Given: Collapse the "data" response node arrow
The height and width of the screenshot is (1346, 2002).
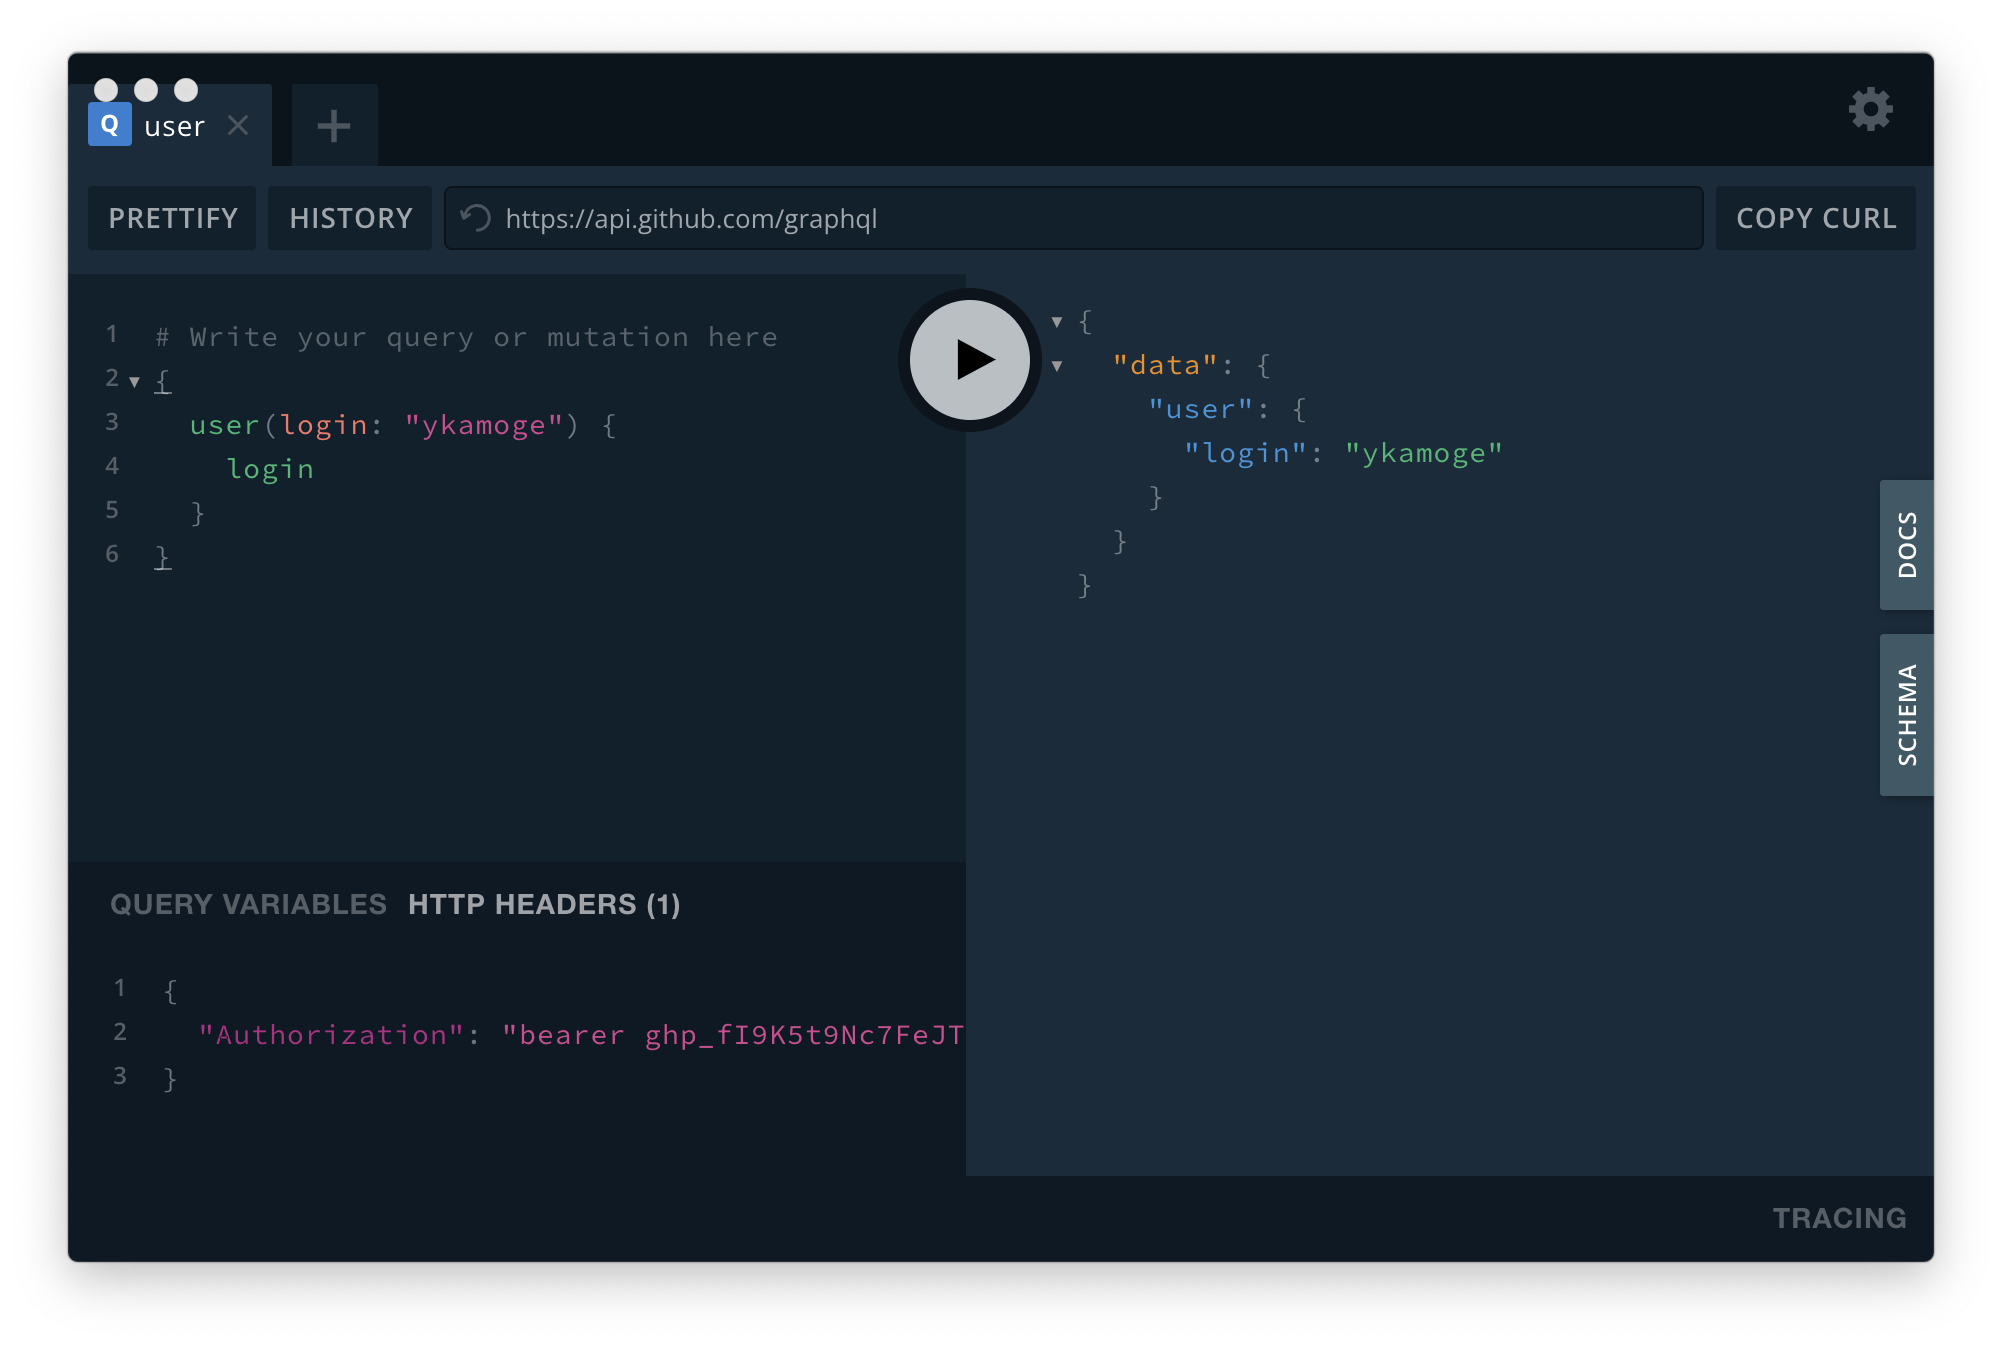Looking at the screenshot, I should coord(1057,366).
